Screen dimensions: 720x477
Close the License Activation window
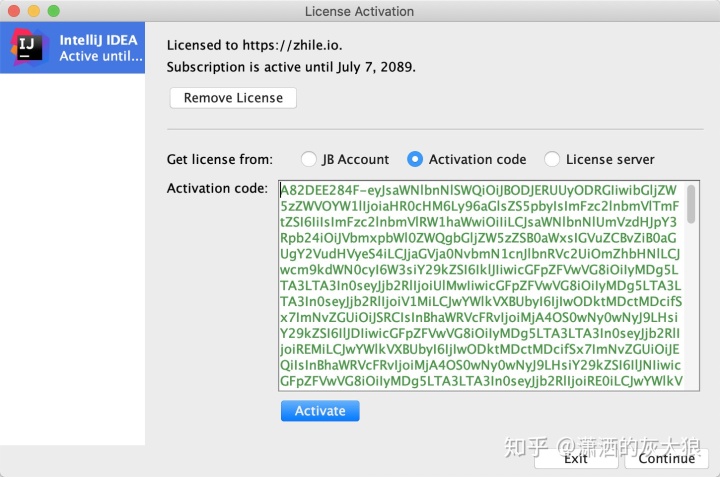[14, 11]
